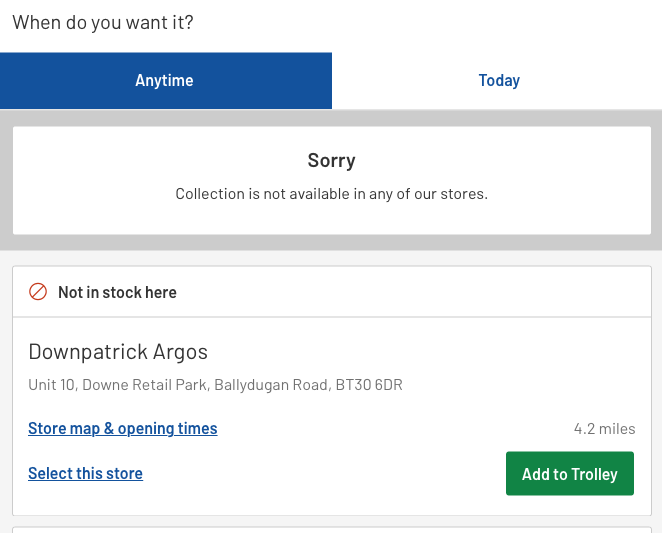
Task: Click the Sorry heading
Action: (x=331, y=160)
